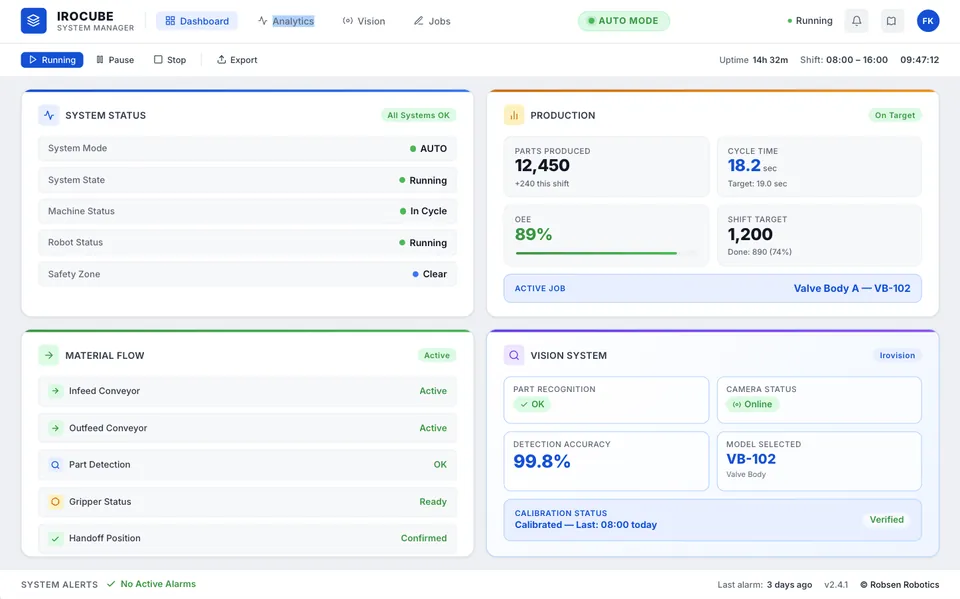Click the Material Flow arrow icon
The image size is (960, 599).
(x=49, y=355)
